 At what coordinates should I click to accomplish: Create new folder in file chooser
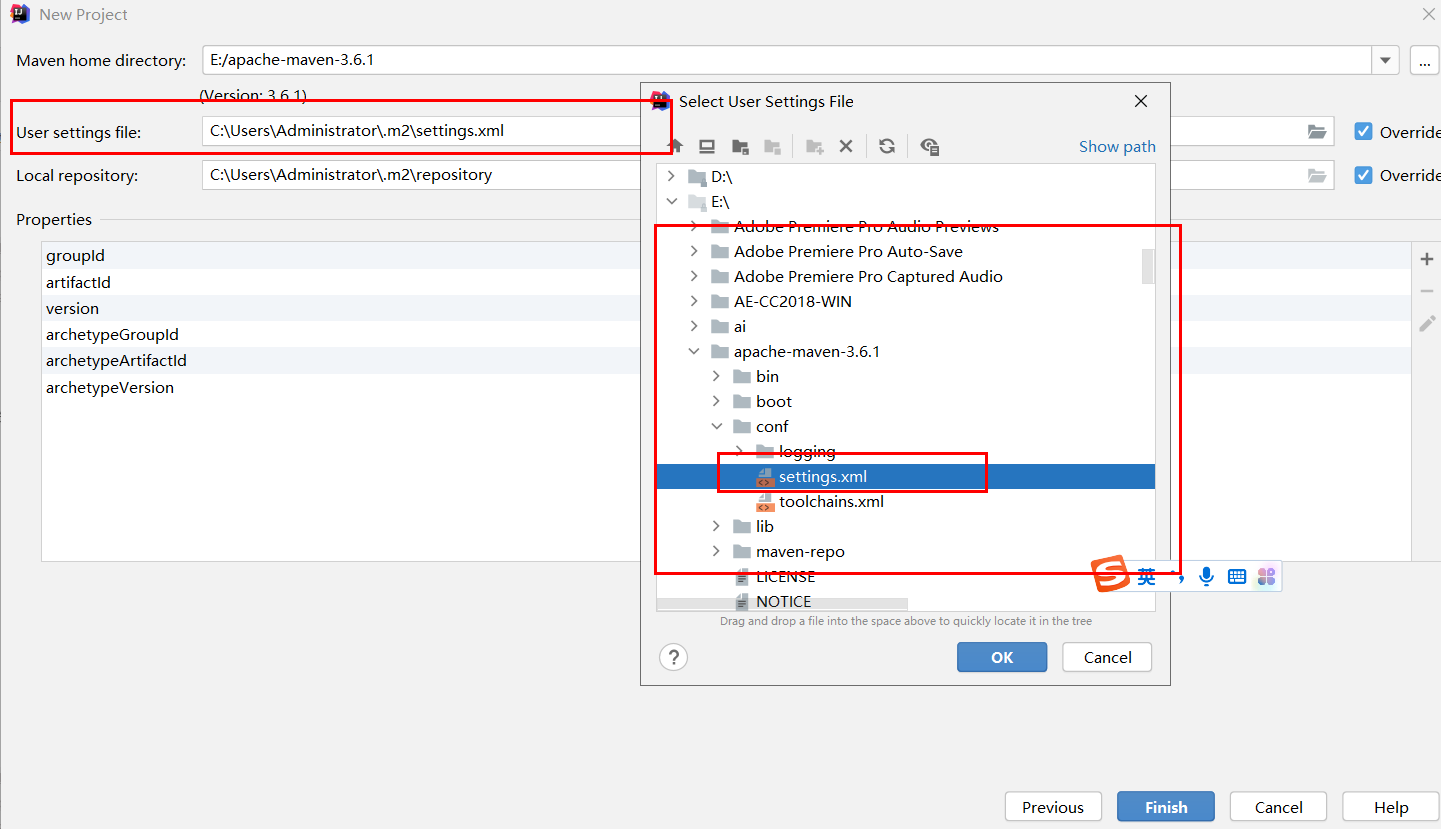coord(815,146)
